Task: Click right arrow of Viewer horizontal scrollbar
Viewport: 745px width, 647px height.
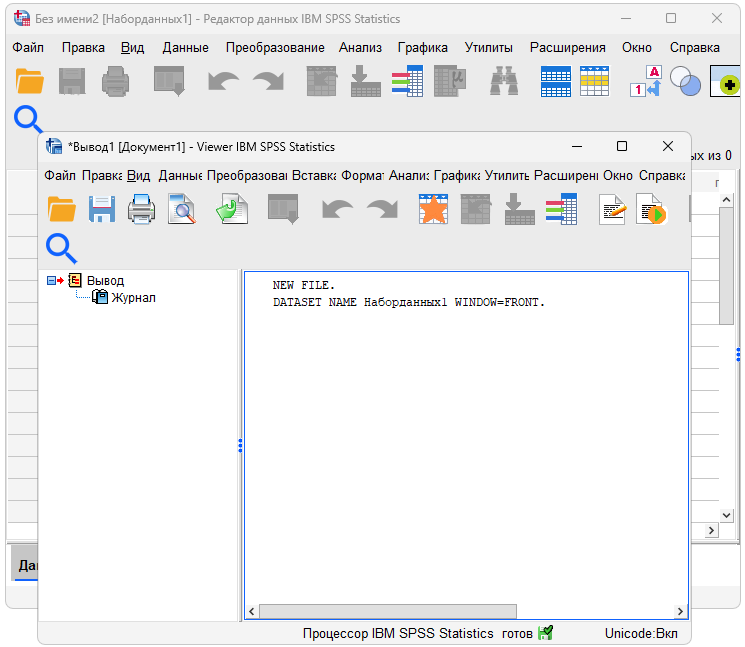Action: 680,611
